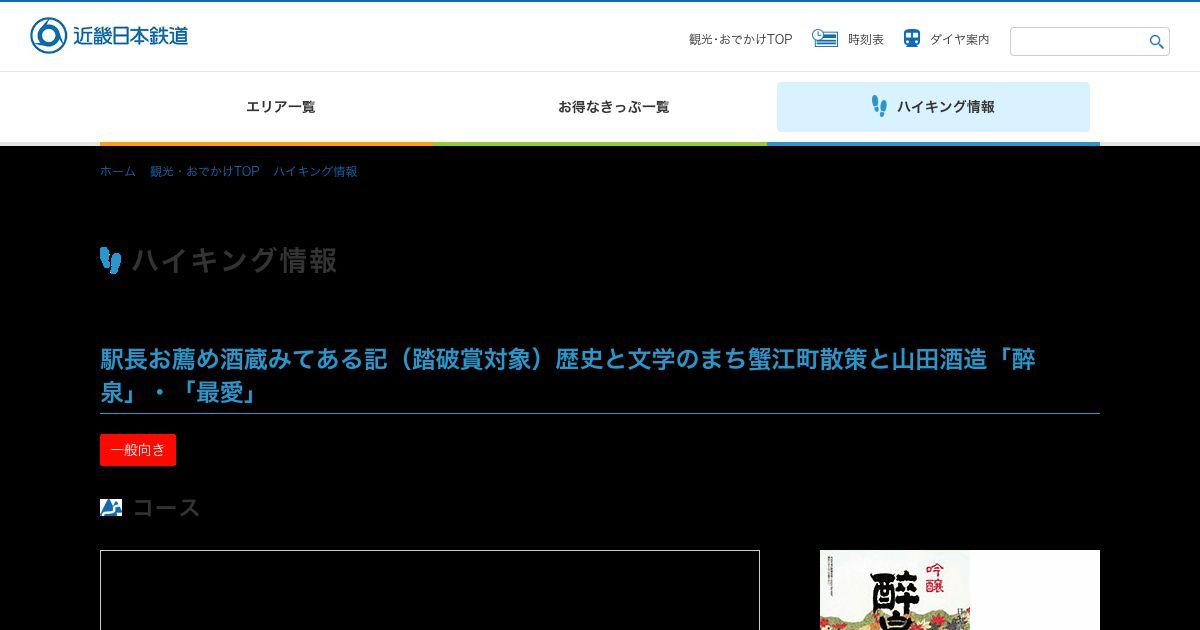Click the Kintetsu Railway logo
Image resolution: width=1200 pixels, height=630 pixels.
coord(109,36)
